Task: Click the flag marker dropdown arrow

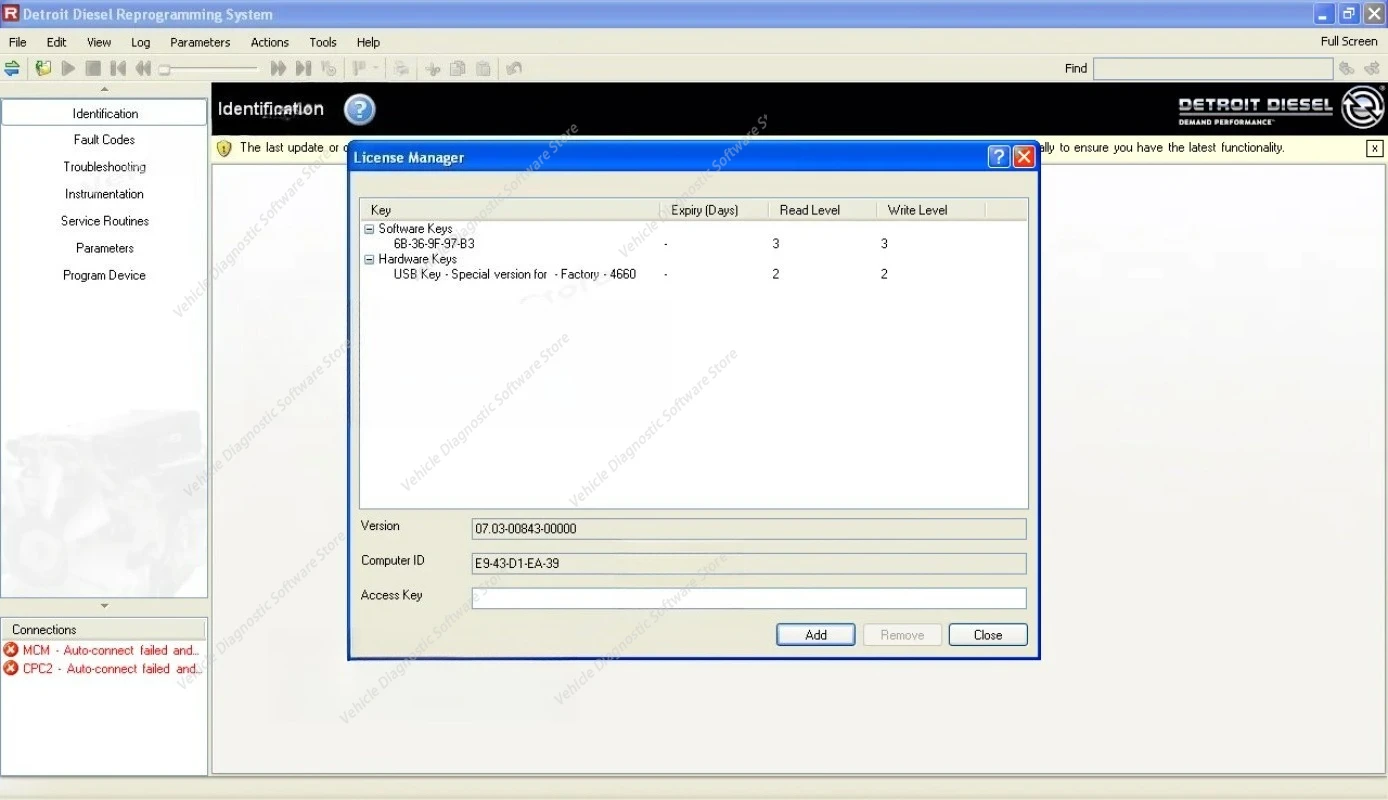Action: tap(376, 68)
